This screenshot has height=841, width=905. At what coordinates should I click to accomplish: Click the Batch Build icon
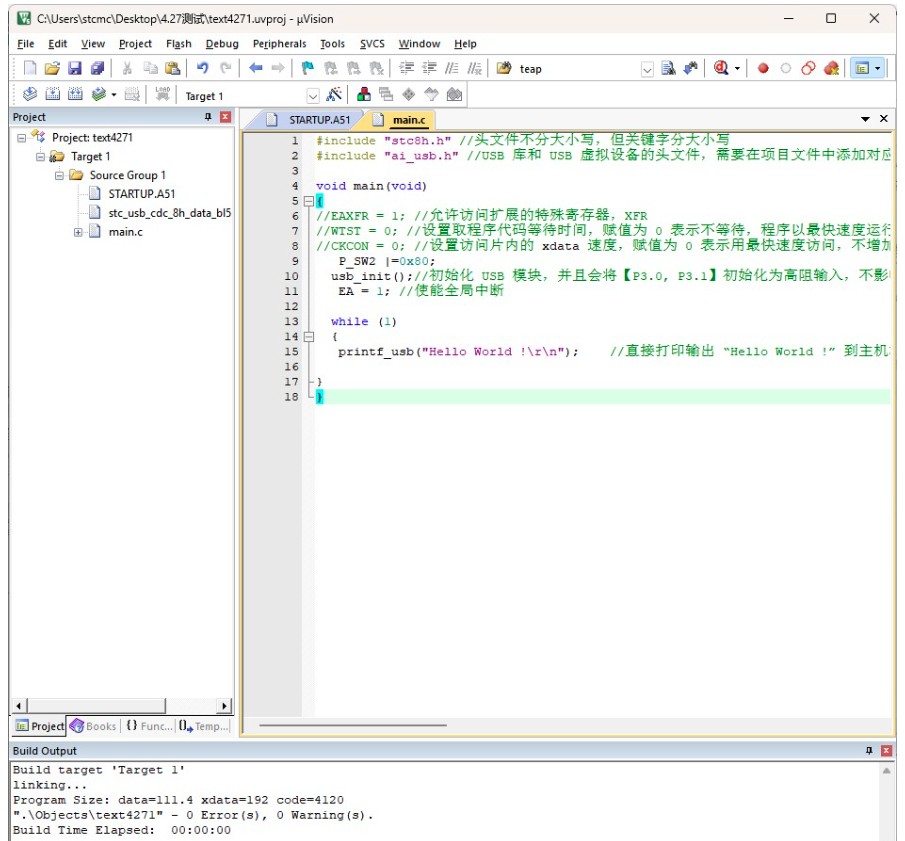(x=99, y=94)
